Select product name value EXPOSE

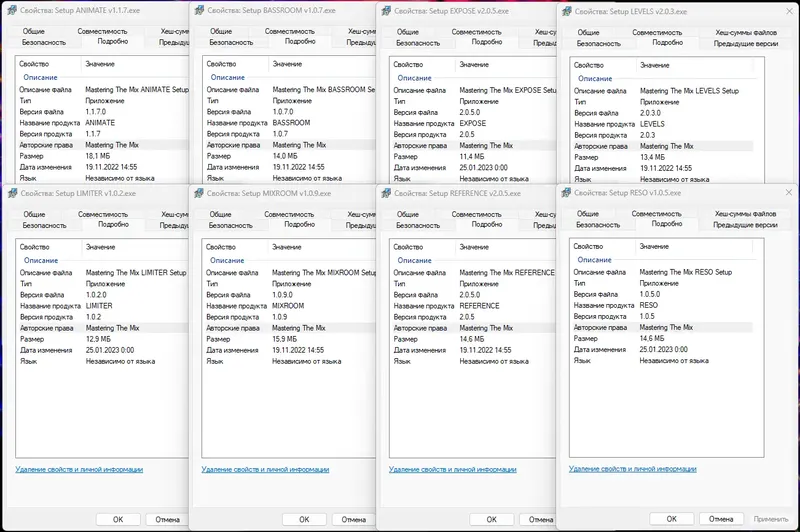[472, 123]
